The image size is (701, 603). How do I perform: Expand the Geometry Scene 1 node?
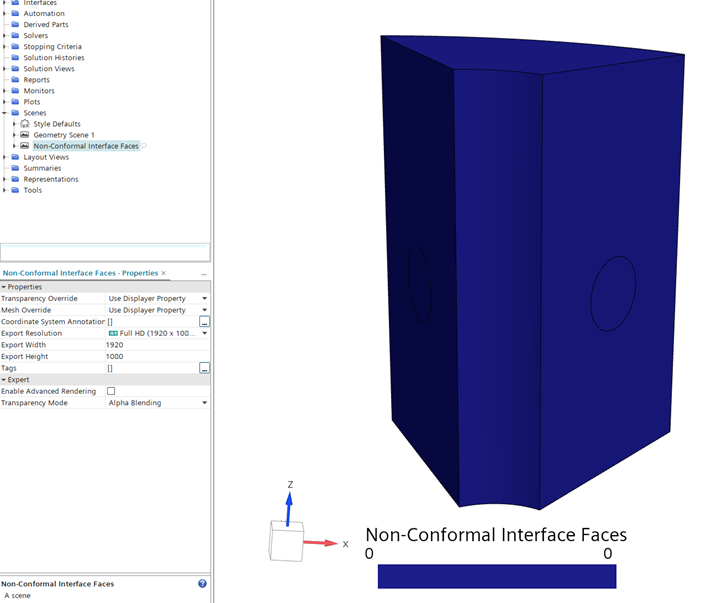click(14, 135)
